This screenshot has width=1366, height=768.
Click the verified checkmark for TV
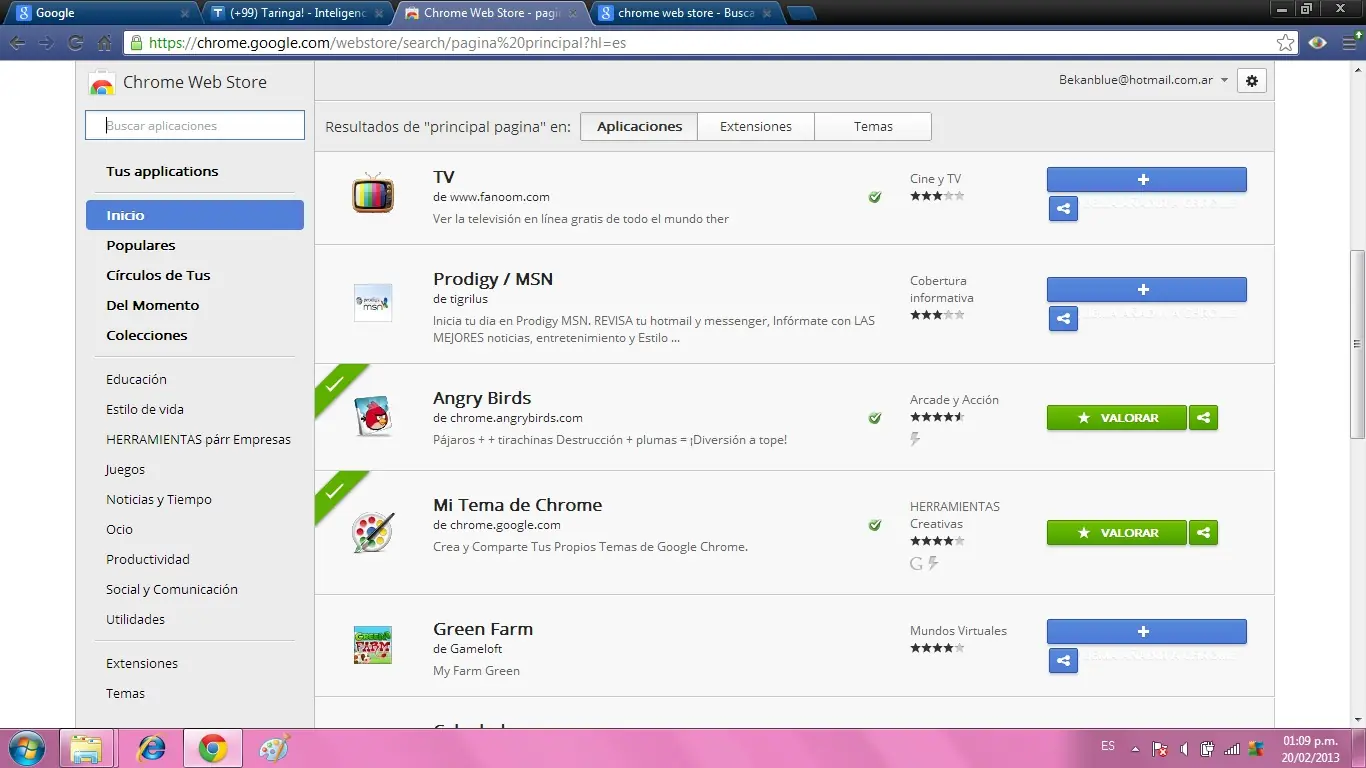875,197
